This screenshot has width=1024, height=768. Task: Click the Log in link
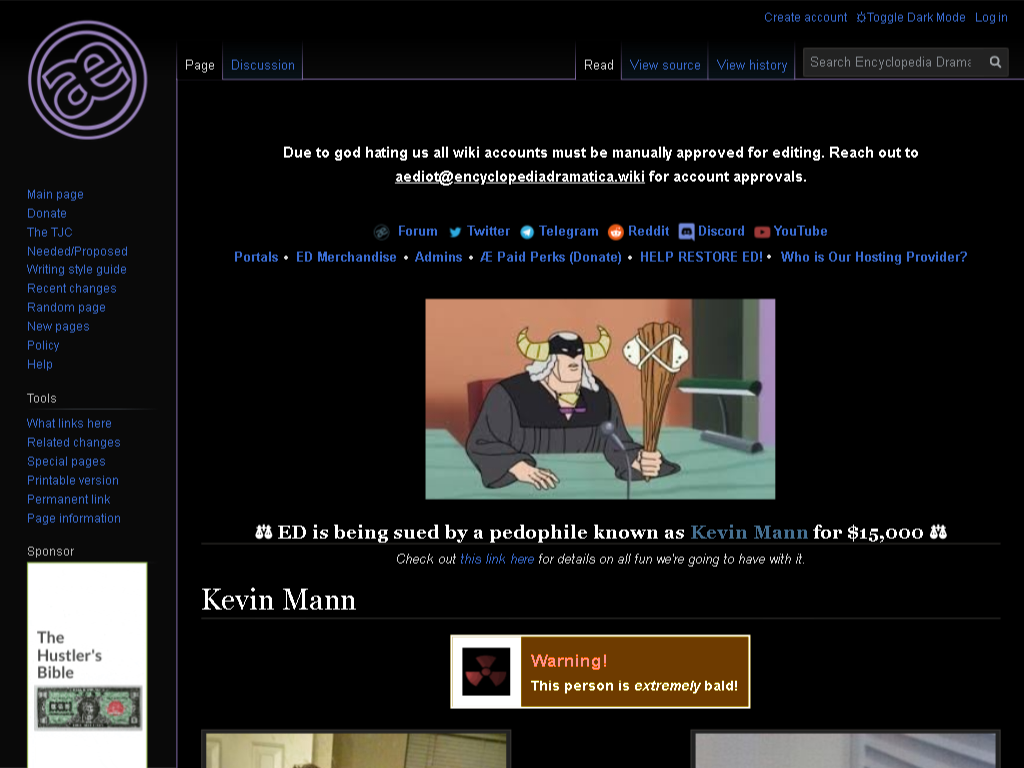[991, 18]
